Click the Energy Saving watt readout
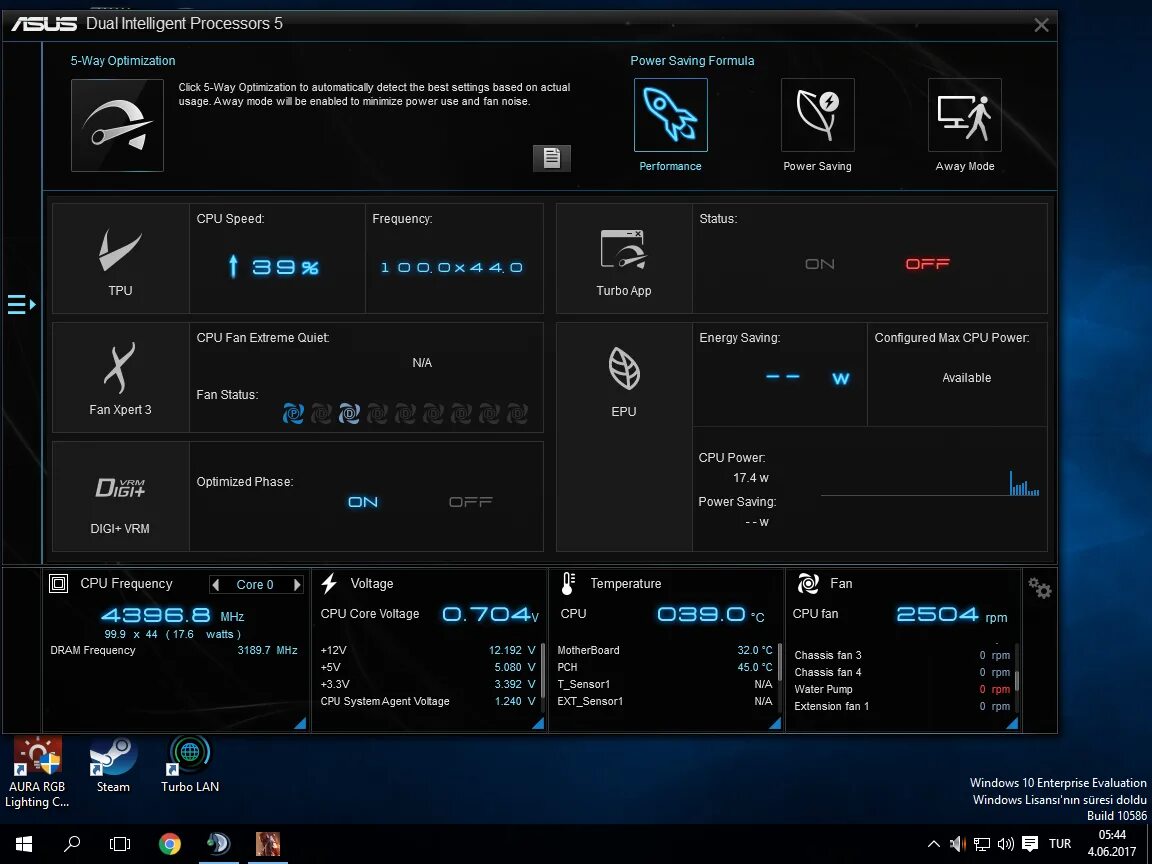 [x=807, y=378]
